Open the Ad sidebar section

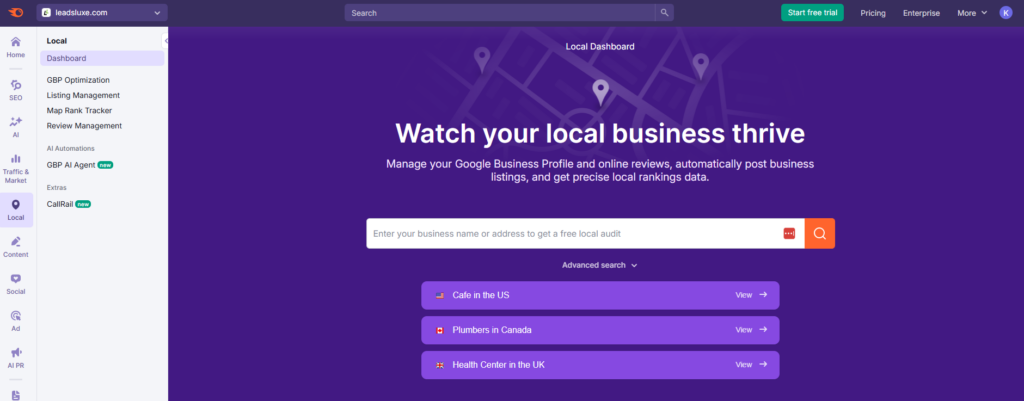click(16, 321)
